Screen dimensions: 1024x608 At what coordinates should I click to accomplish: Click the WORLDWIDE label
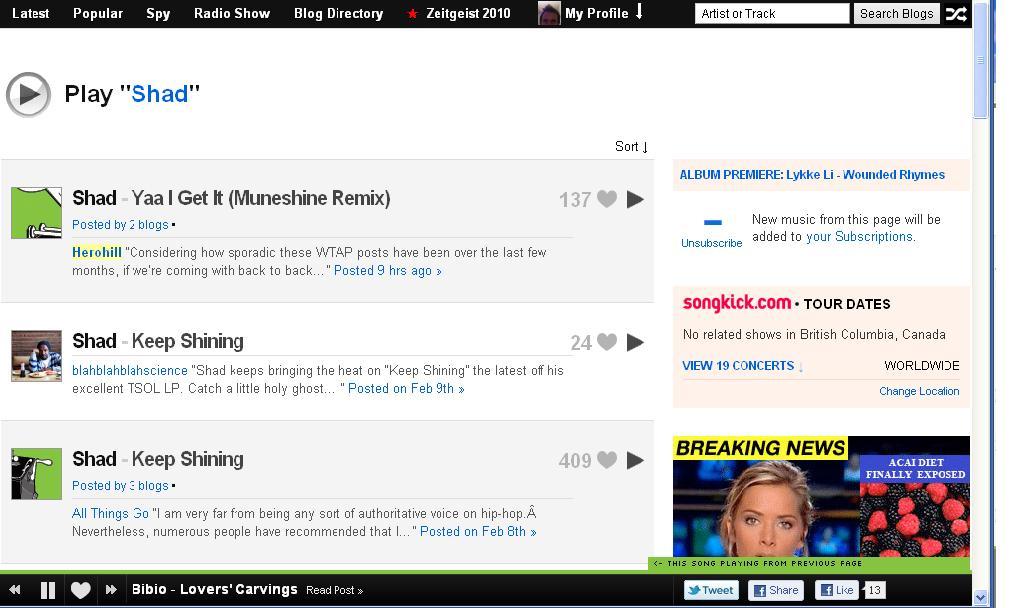pos(921,366)
